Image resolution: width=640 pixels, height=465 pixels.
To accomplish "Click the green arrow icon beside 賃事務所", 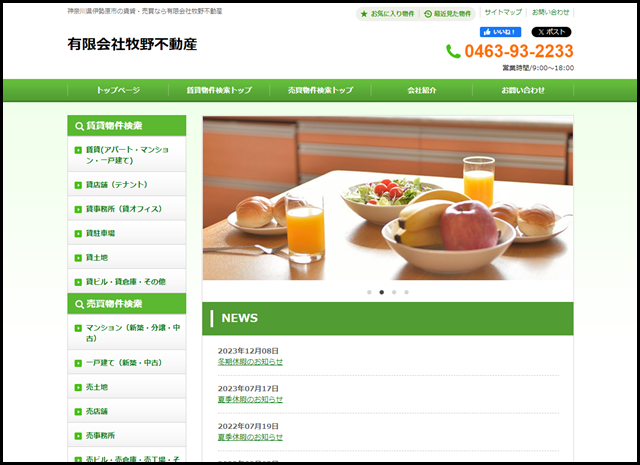I will [x=78, y=209].
